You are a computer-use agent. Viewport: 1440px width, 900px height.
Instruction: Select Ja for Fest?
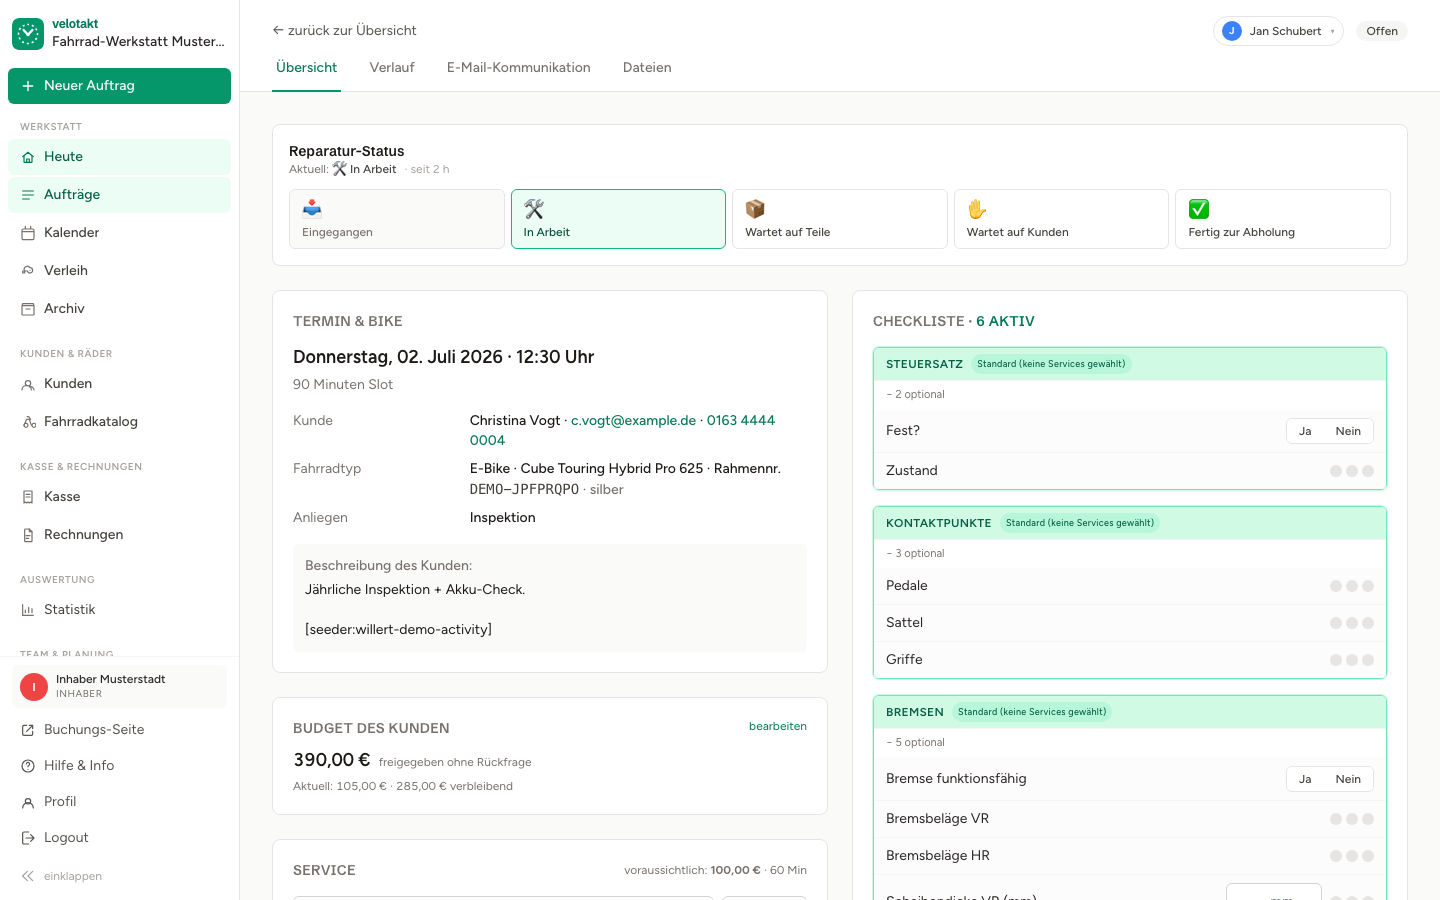tap(1305, 431)
